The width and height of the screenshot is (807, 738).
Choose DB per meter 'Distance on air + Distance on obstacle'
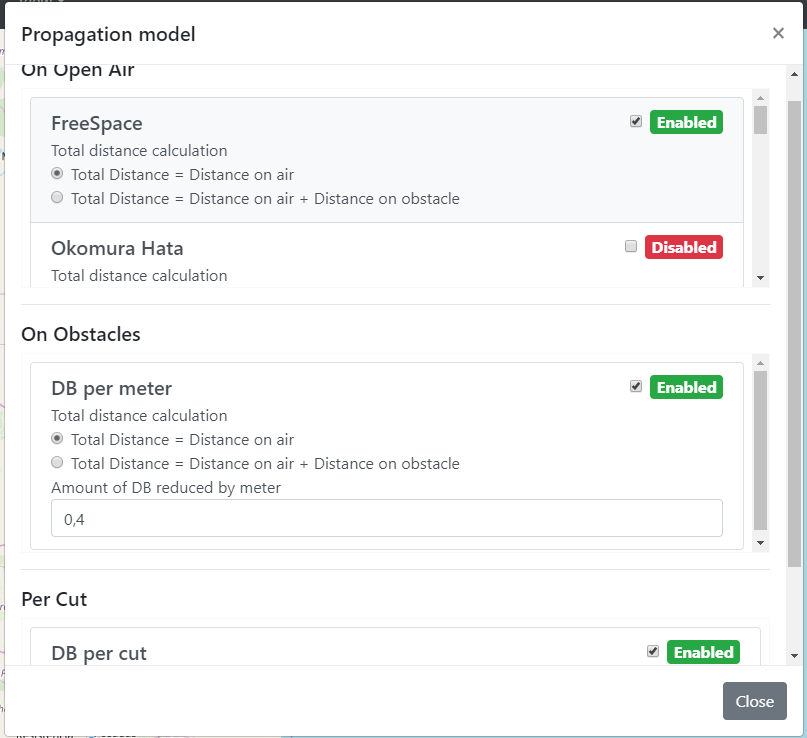(57, 463)
